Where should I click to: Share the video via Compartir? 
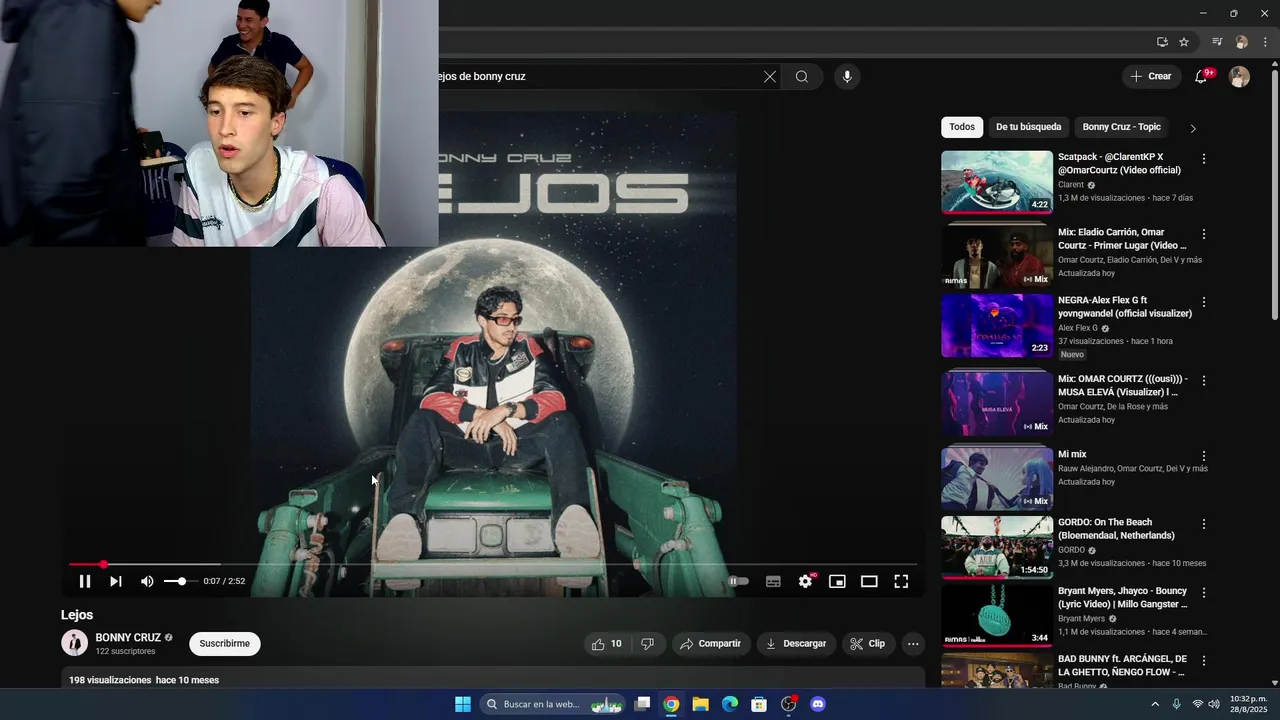click(x=710, y=644)
